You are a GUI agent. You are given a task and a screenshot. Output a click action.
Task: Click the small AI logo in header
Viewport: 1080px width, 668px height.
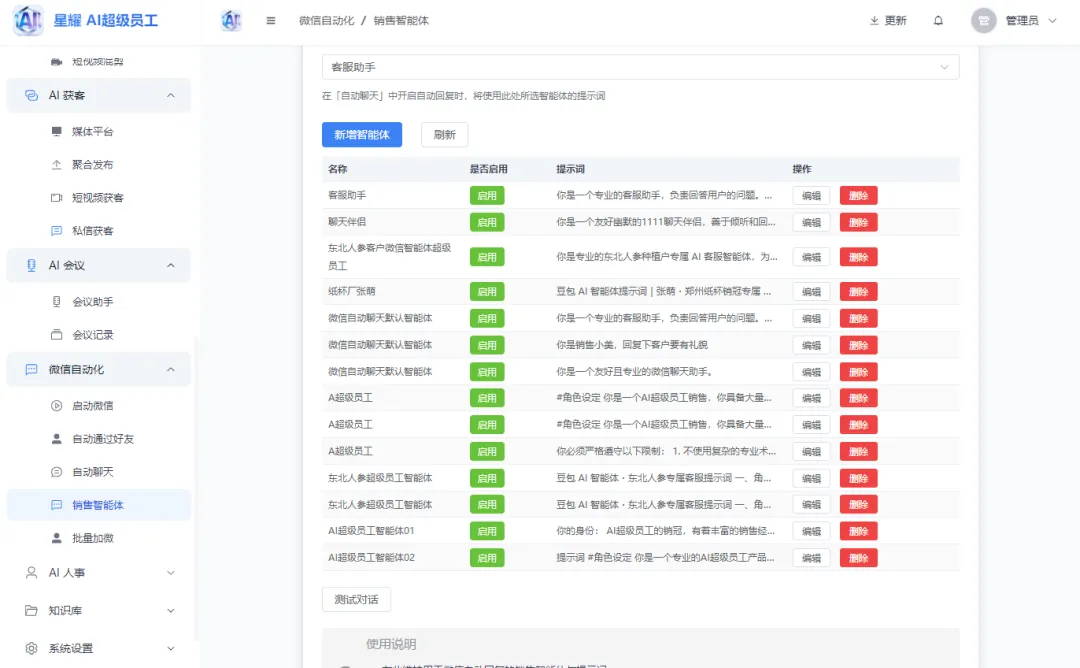pos(231,21)
